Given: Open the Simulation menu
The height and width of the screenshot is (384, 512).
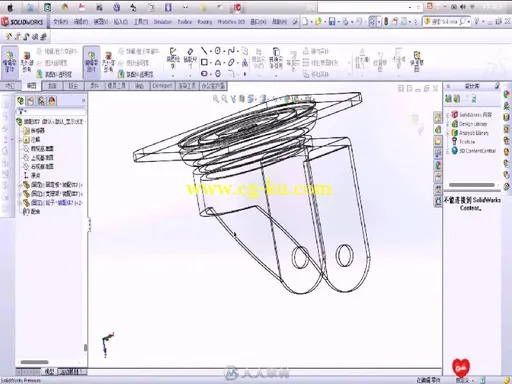Looking at the screenshot, I should (162, 22).
